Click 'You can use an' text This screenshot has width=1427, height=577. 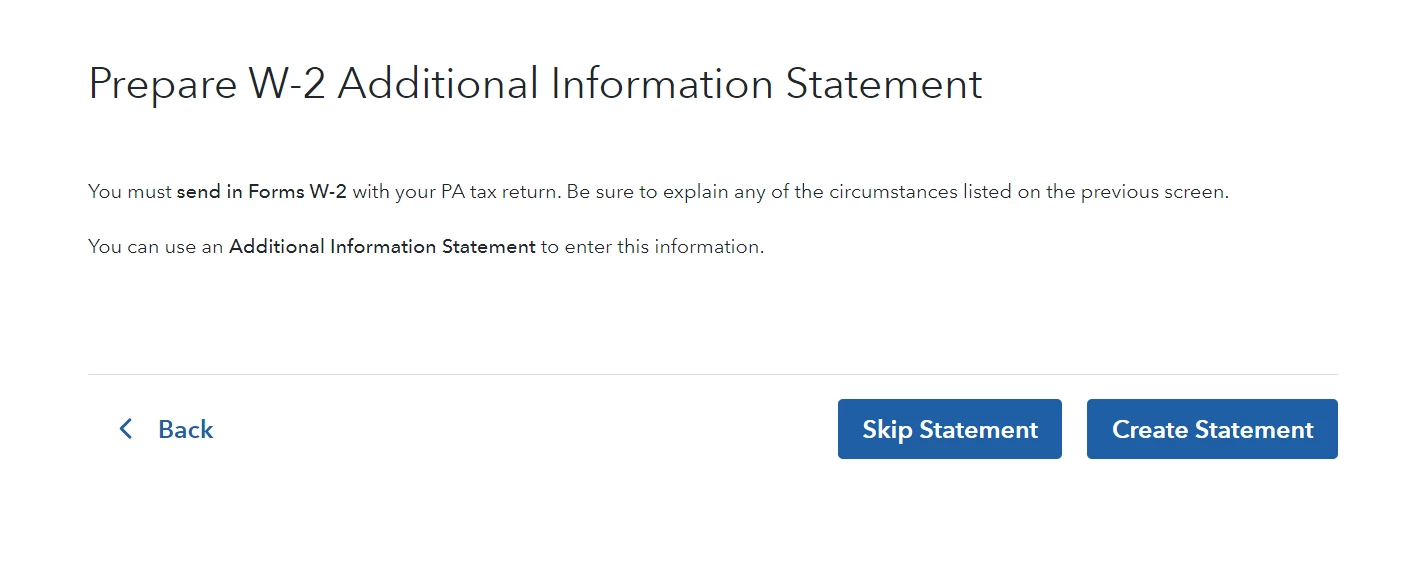tap(155, 247)
